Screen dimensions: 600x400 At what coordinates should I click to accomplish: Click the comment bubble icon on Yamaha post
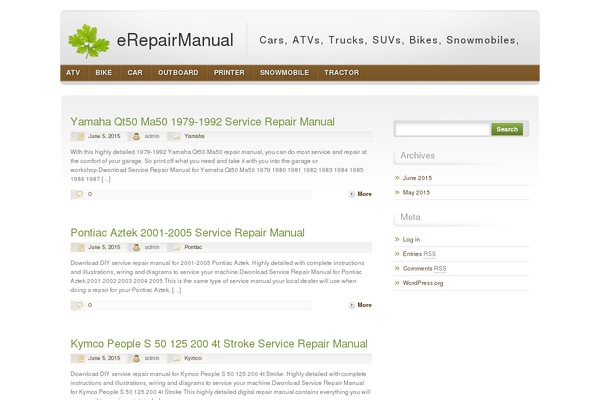click(x=79, y=194)
